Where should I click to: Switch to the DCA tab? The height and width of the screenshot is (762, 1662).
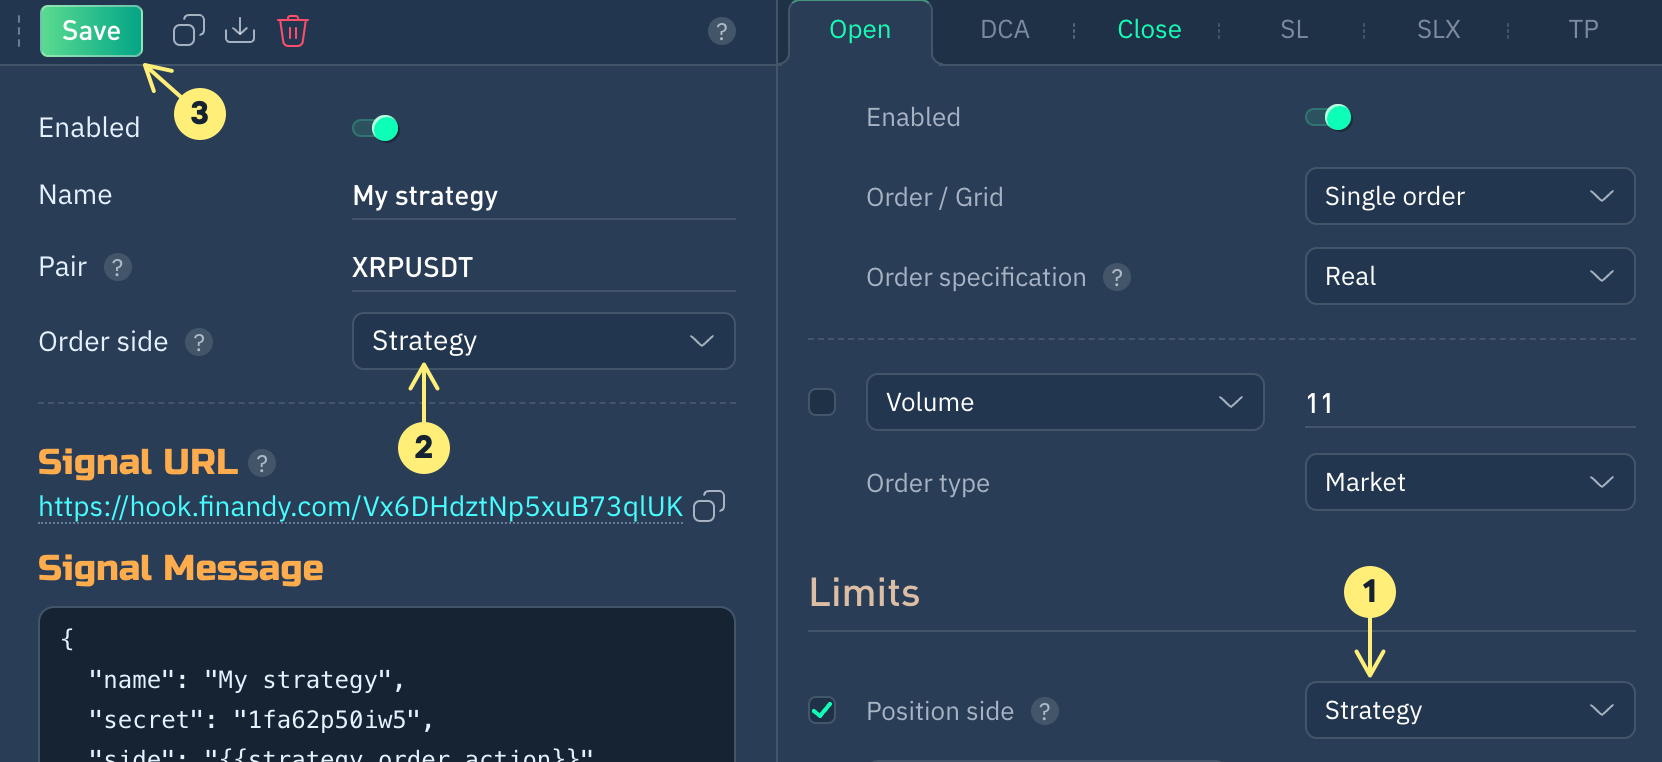[x=1004, y=30]
